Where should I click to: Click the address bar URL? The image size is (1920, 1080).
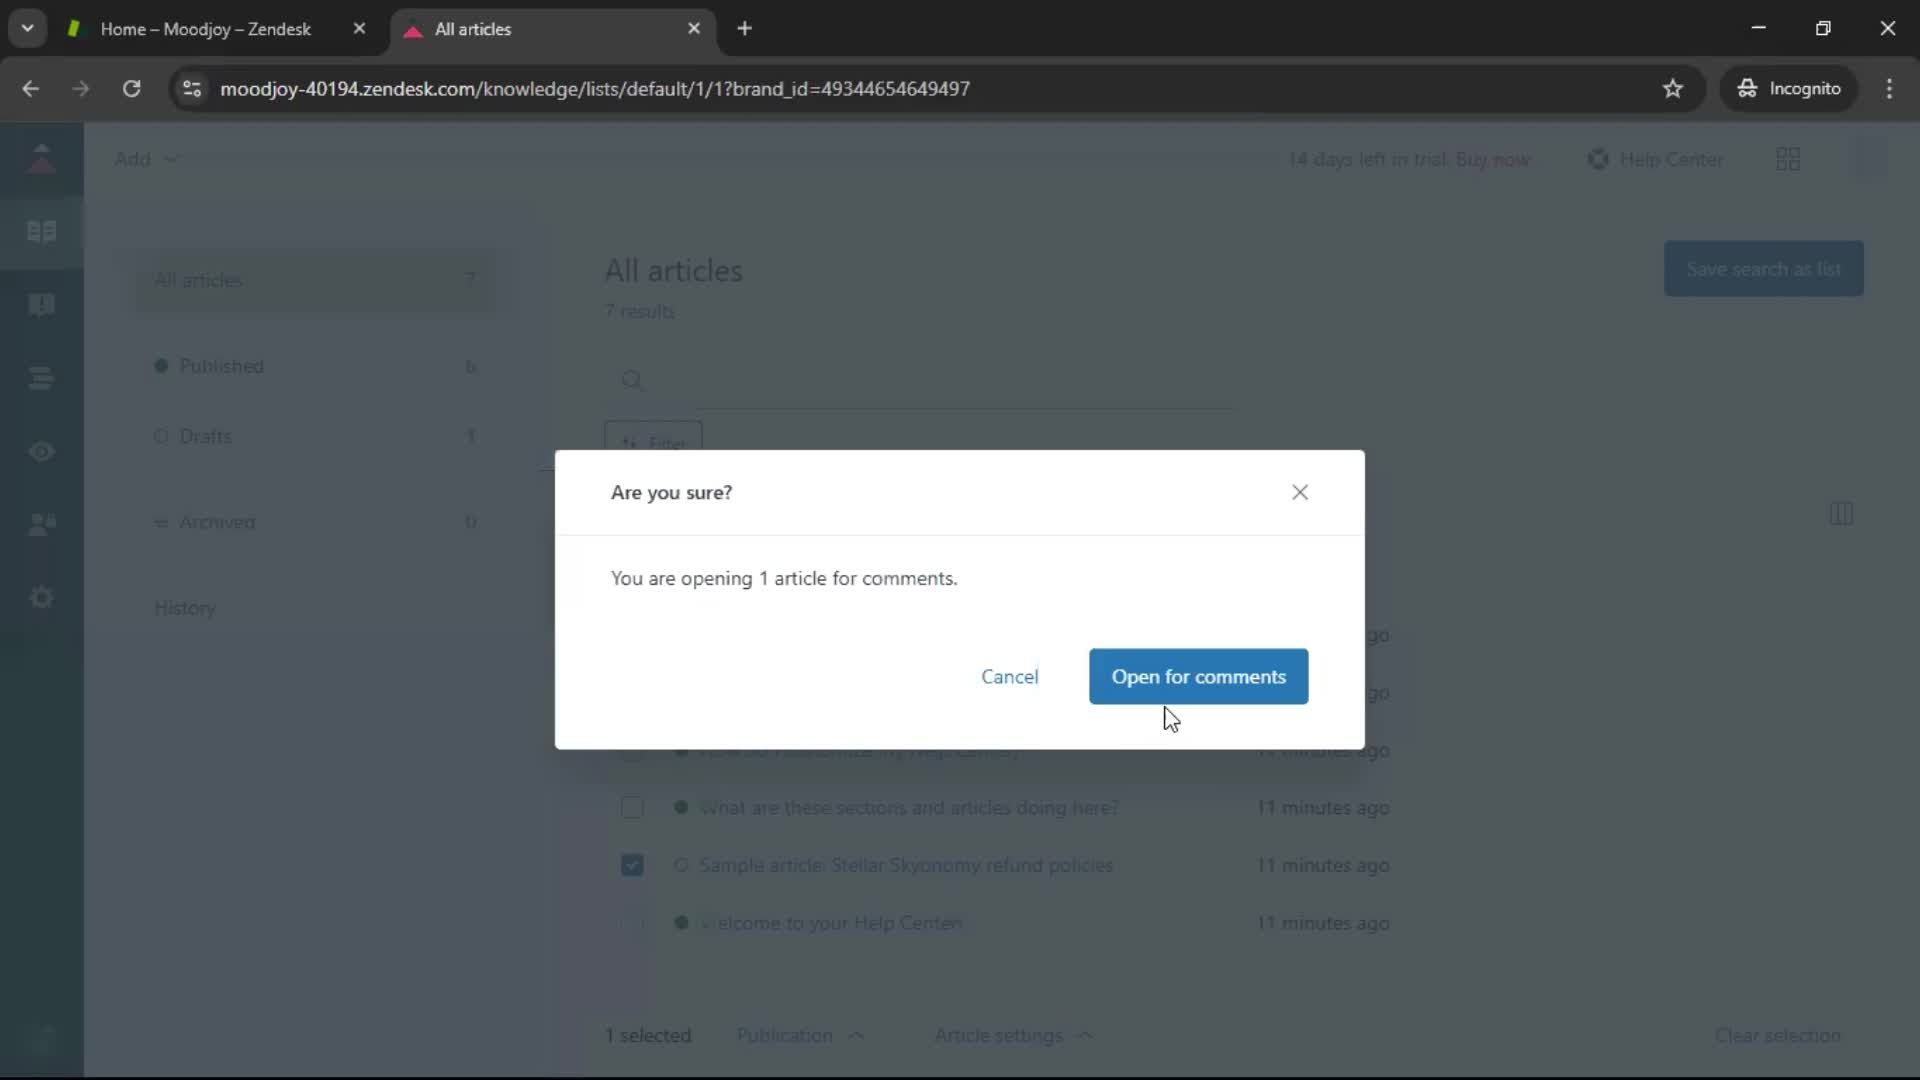pyautogui.click(x=594, y=88)
